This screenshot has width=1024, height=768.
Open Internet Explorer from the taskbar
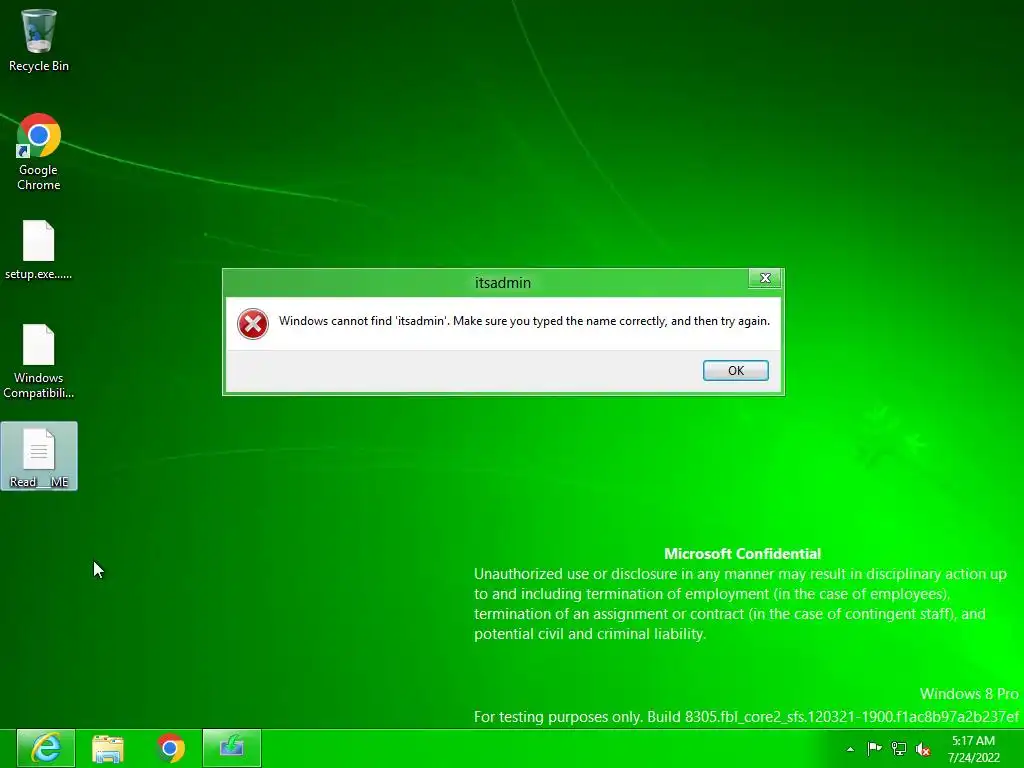(46, 748)
